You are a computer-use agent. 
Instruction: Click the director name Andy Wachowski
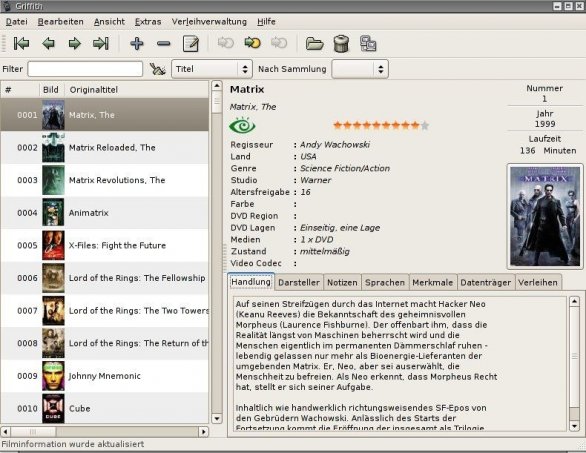[335, 145]
